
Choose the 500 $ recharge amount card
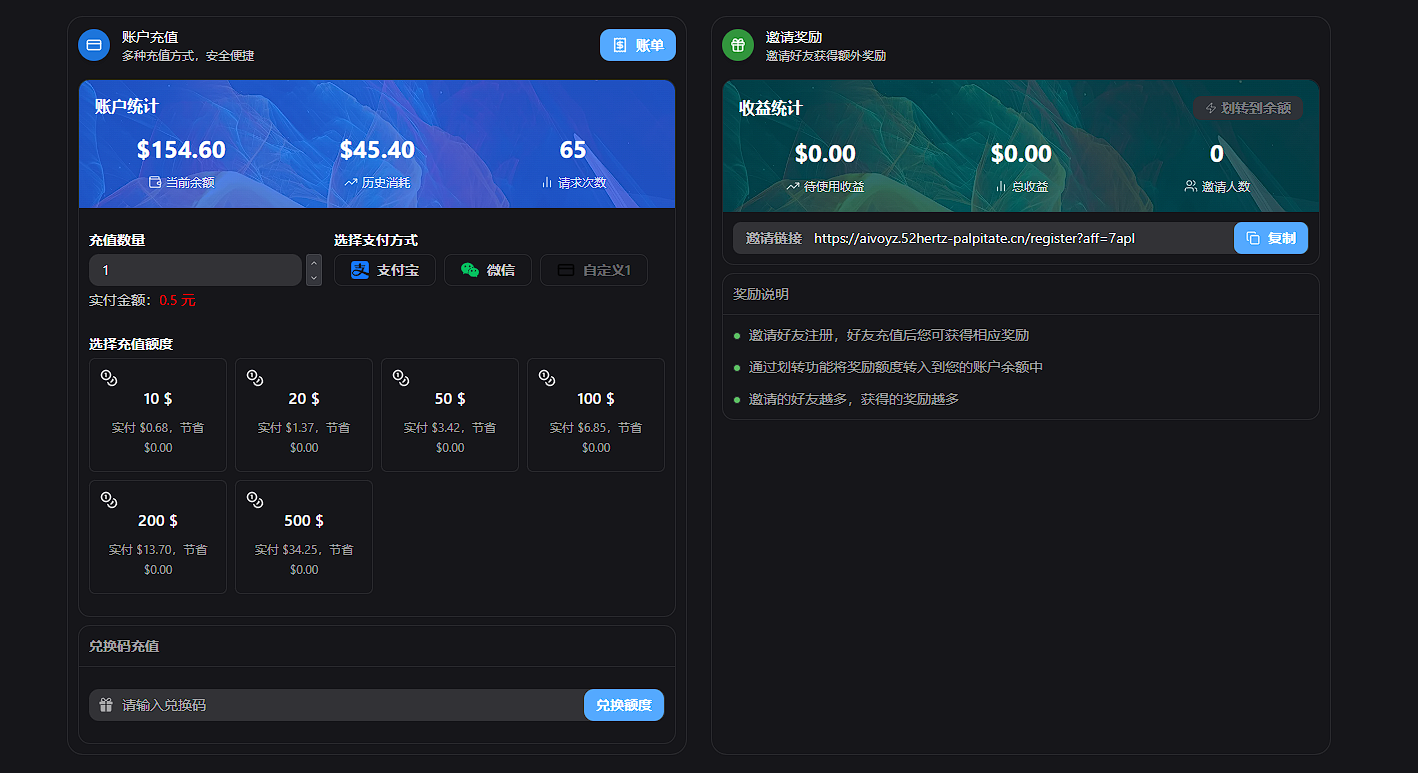pyautogui.click(x=304, y=537)
